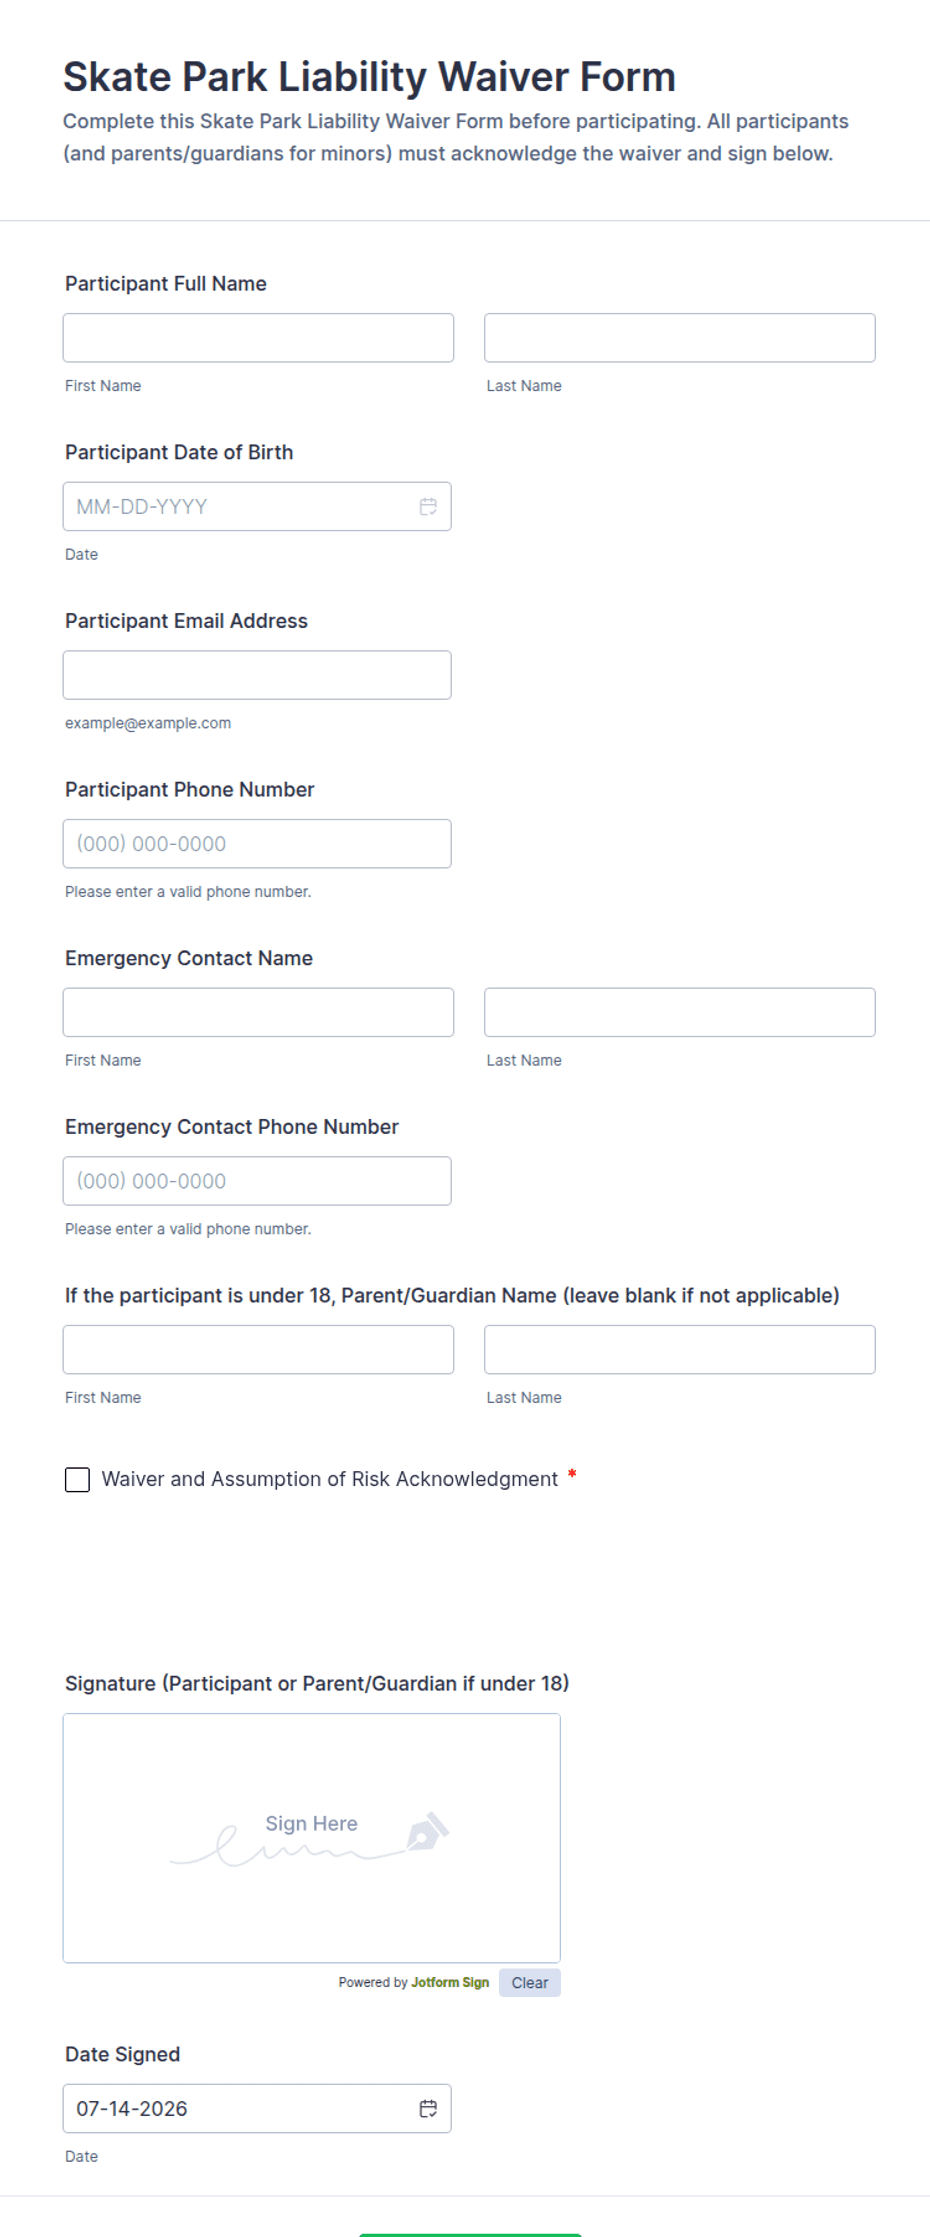Screen dimensions: 930x2237
Task: Open calendar picker for Date Signed
Action: (x=428, y=2108)
